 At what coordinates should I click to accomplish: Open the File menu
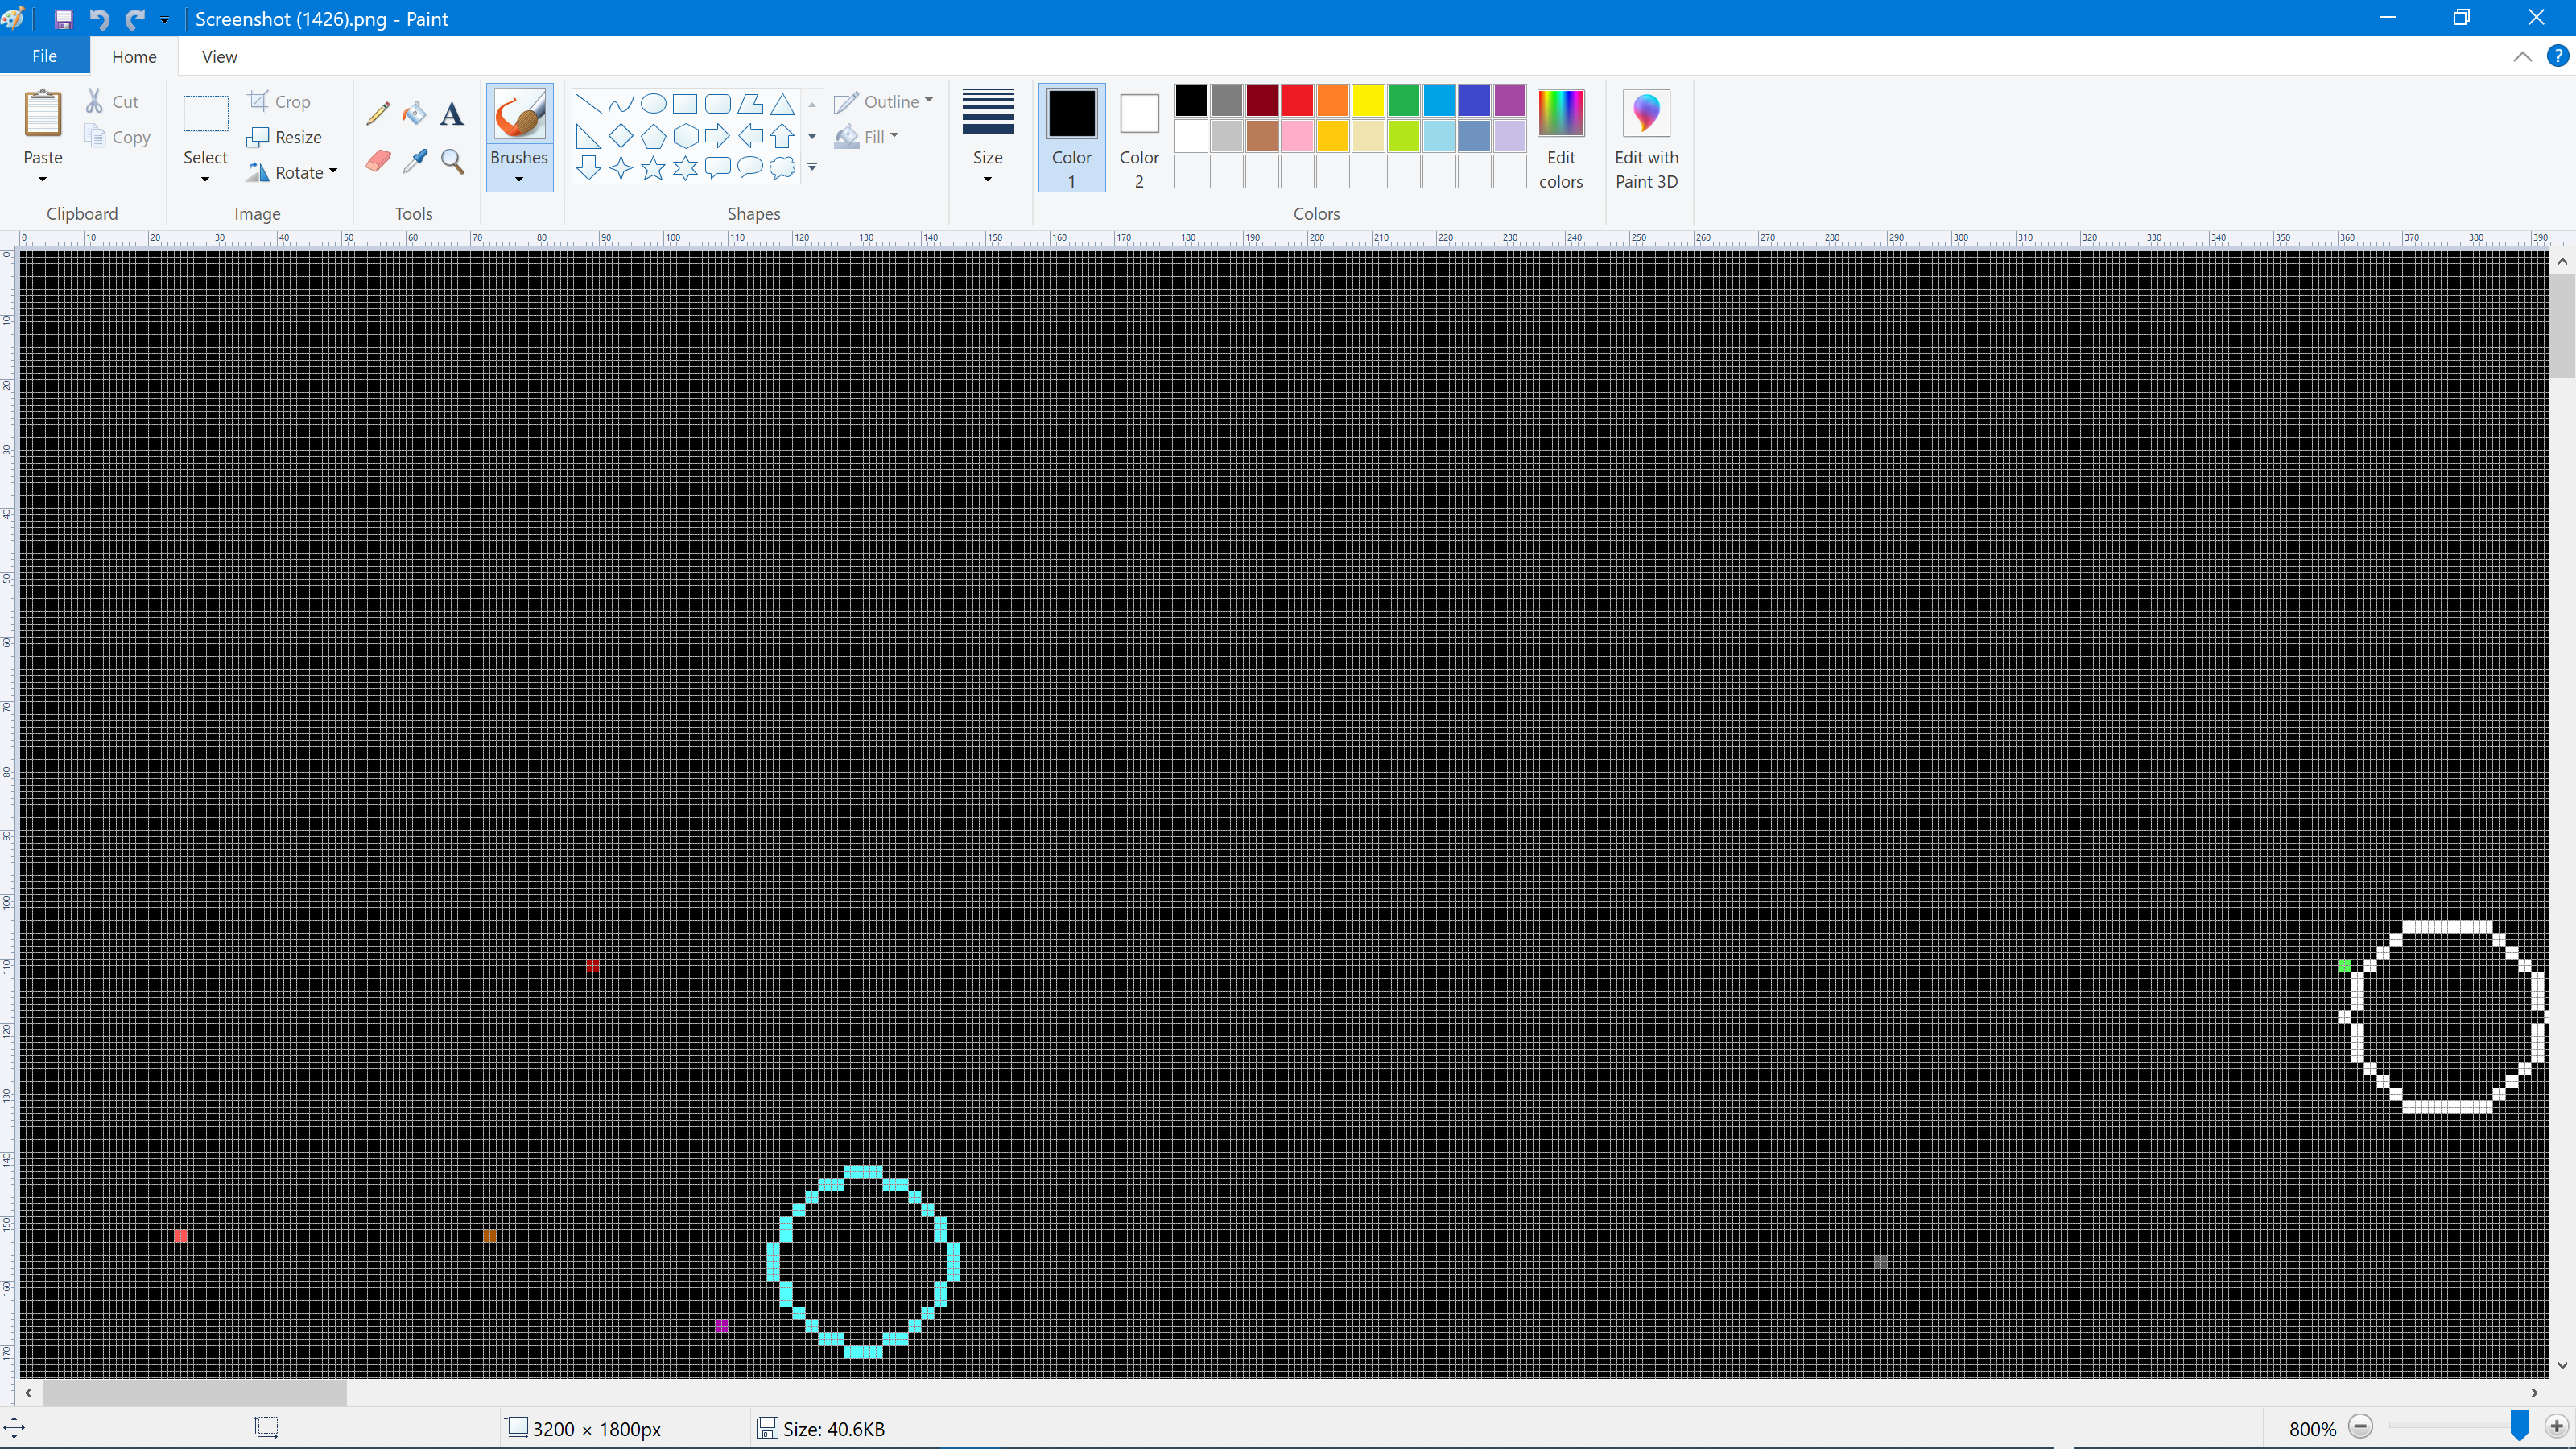[x=44, y=56]
